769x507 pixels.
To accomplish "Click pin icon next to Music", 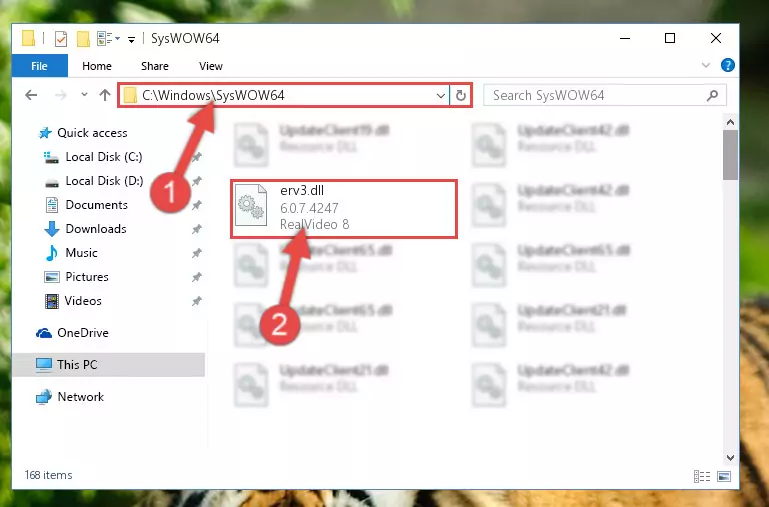I will 197,253.
